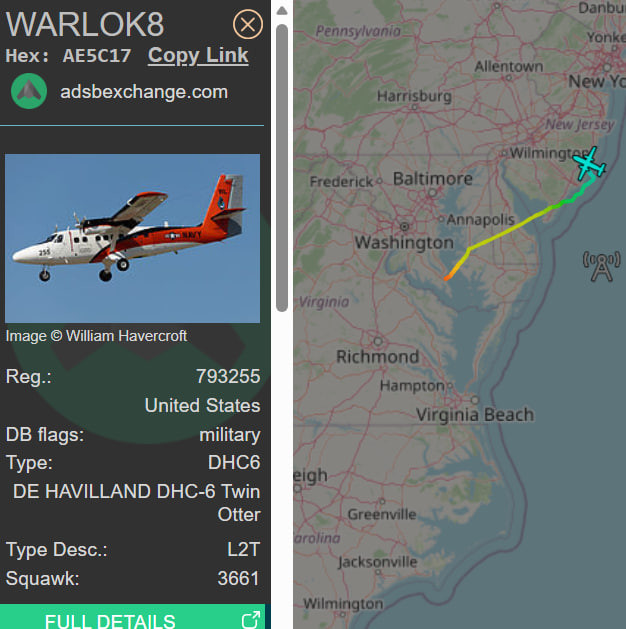This screenshot has width=626, height=629.
Task: Click the sidebar vertical scrollbar thumb
Action: tap(282, 167)
